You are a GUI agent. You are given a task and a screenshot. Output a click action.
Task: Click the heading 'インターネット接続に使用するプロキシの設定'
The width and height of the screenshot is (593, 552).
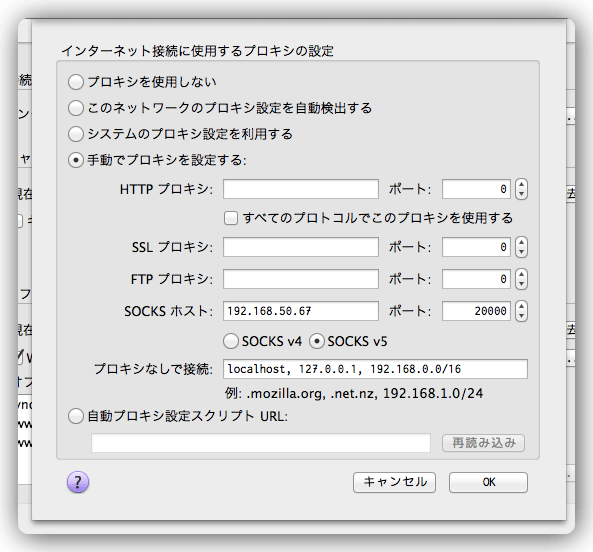coord(197,51)
